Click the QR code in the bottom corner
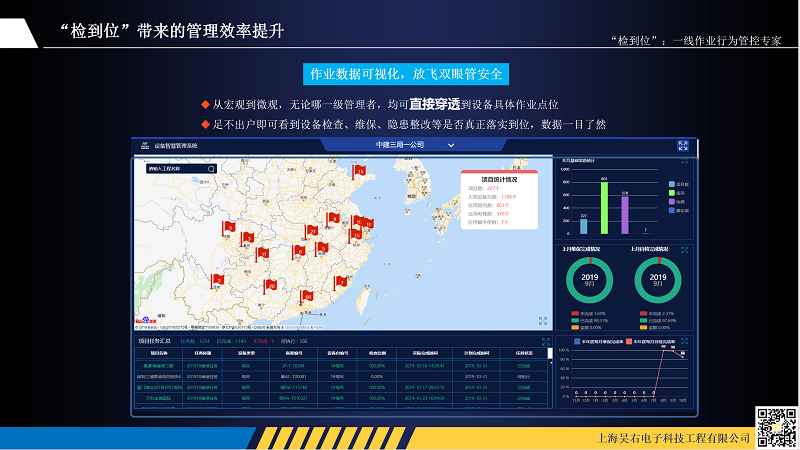This screenshot has height=450, width=800. (x=775, y=427)
